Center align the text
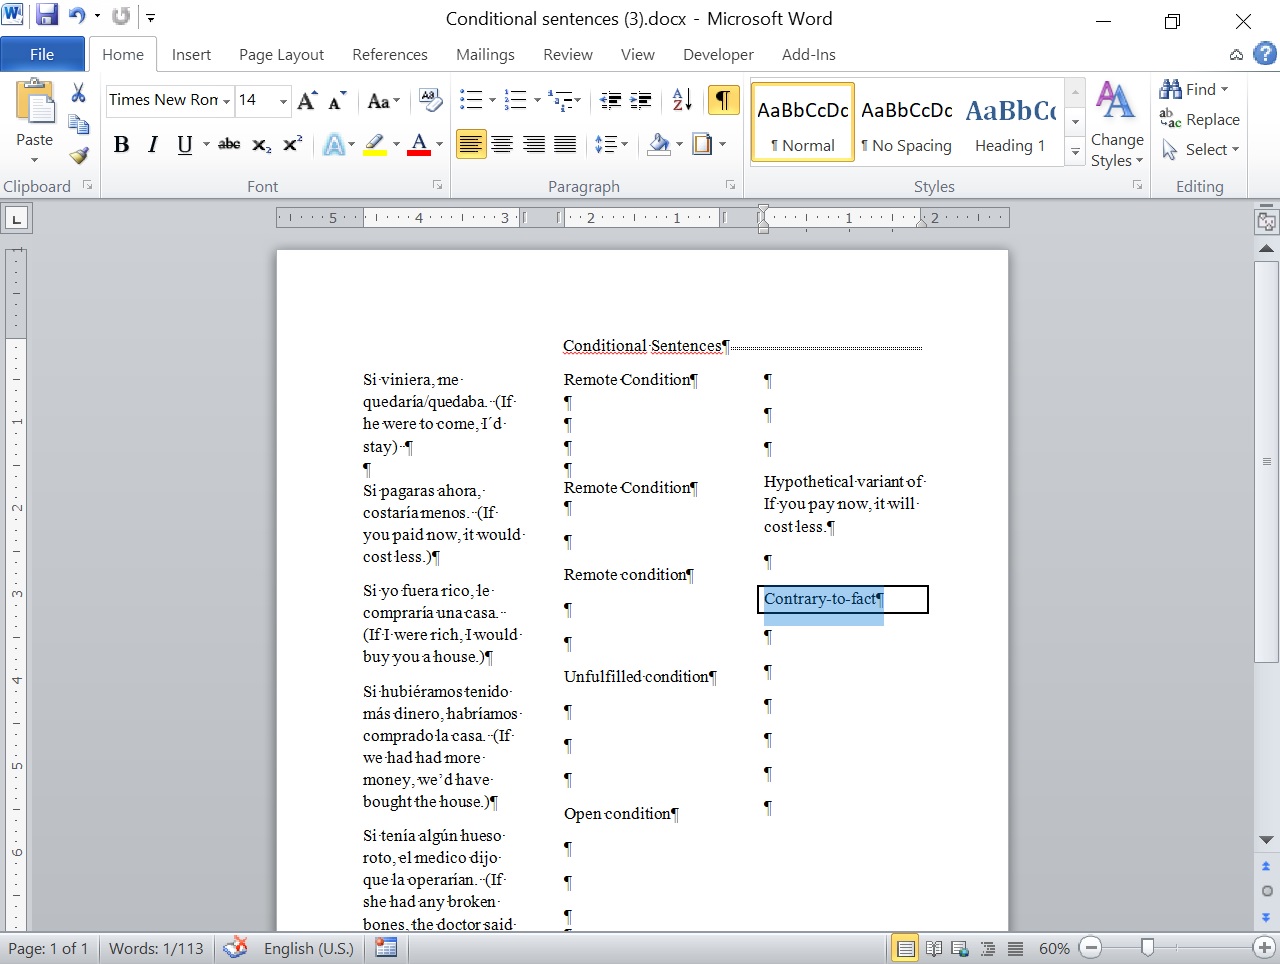1280x964 pixels. point(502,145)
